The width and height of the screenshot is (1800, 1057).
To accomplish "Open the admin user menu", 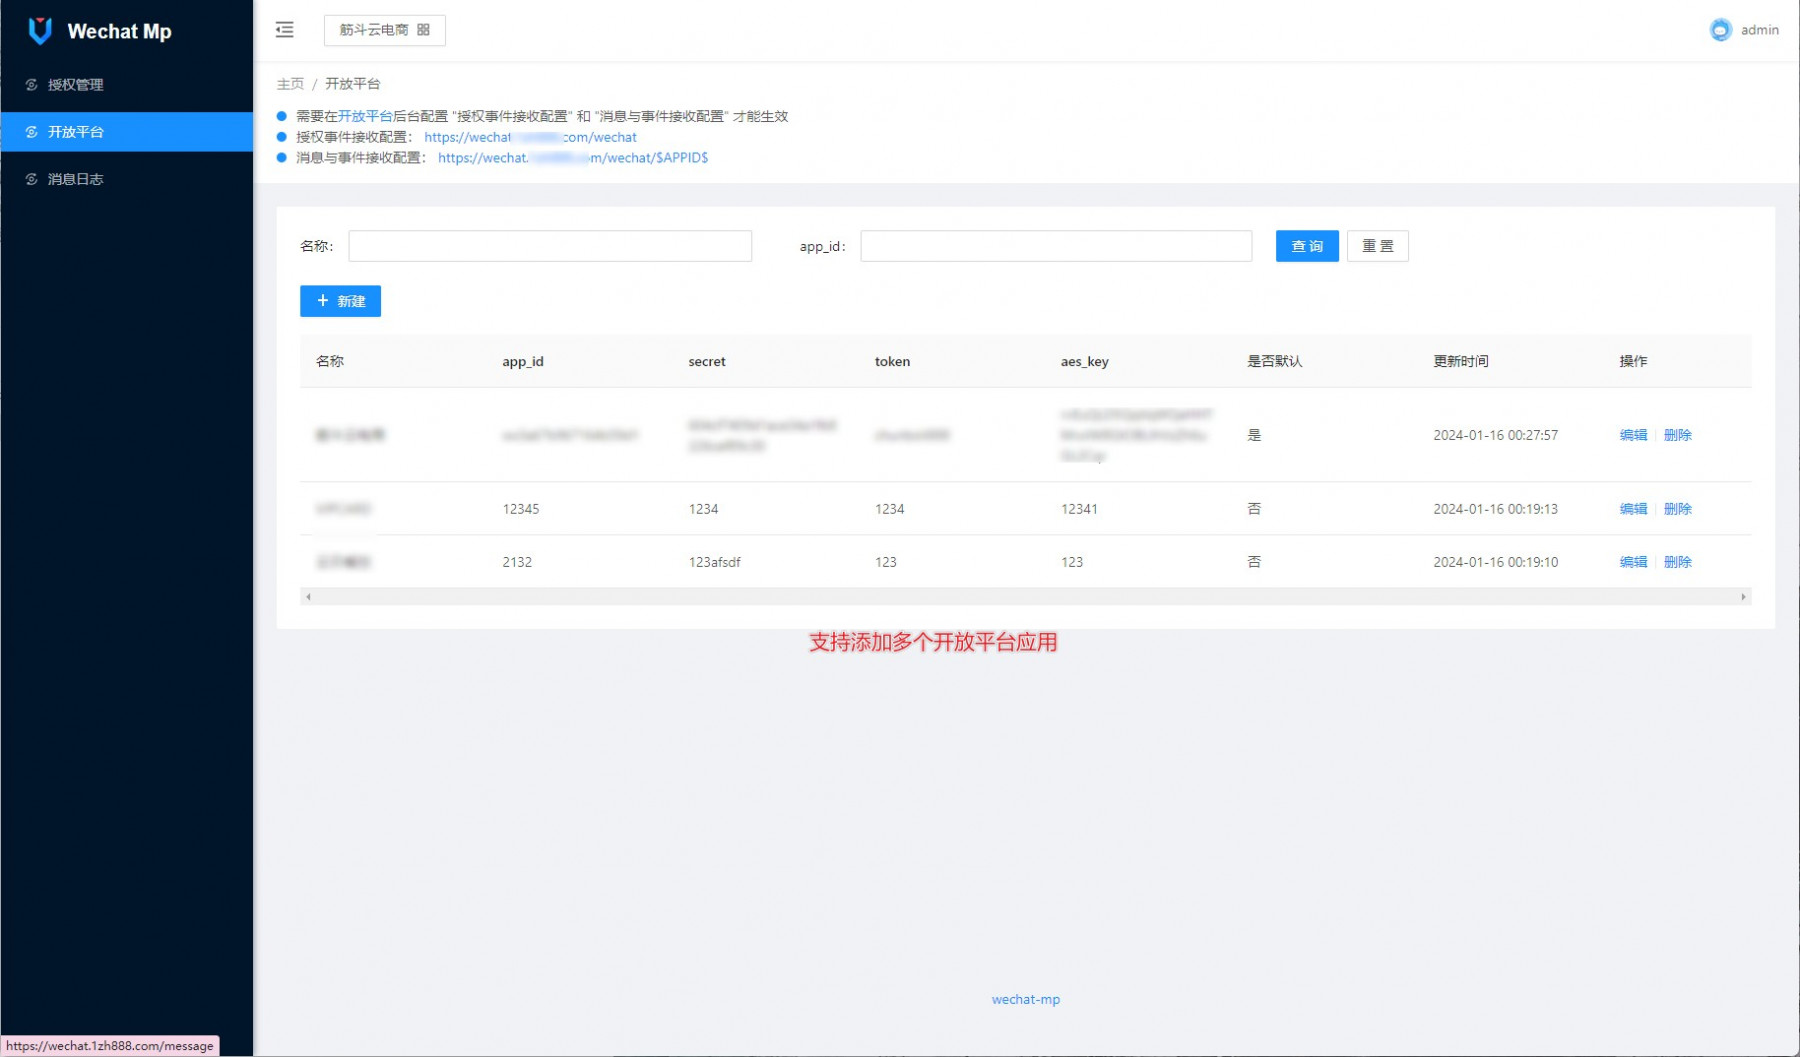I will pyautogui.click(x=1744, y=30).
